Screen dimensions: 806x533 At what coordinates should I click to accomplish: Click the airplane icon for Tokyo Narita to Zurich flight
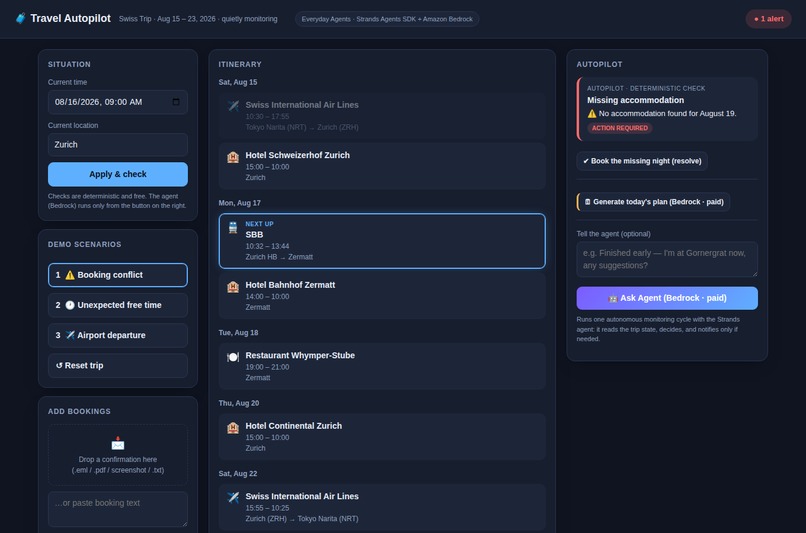[233, 105]
